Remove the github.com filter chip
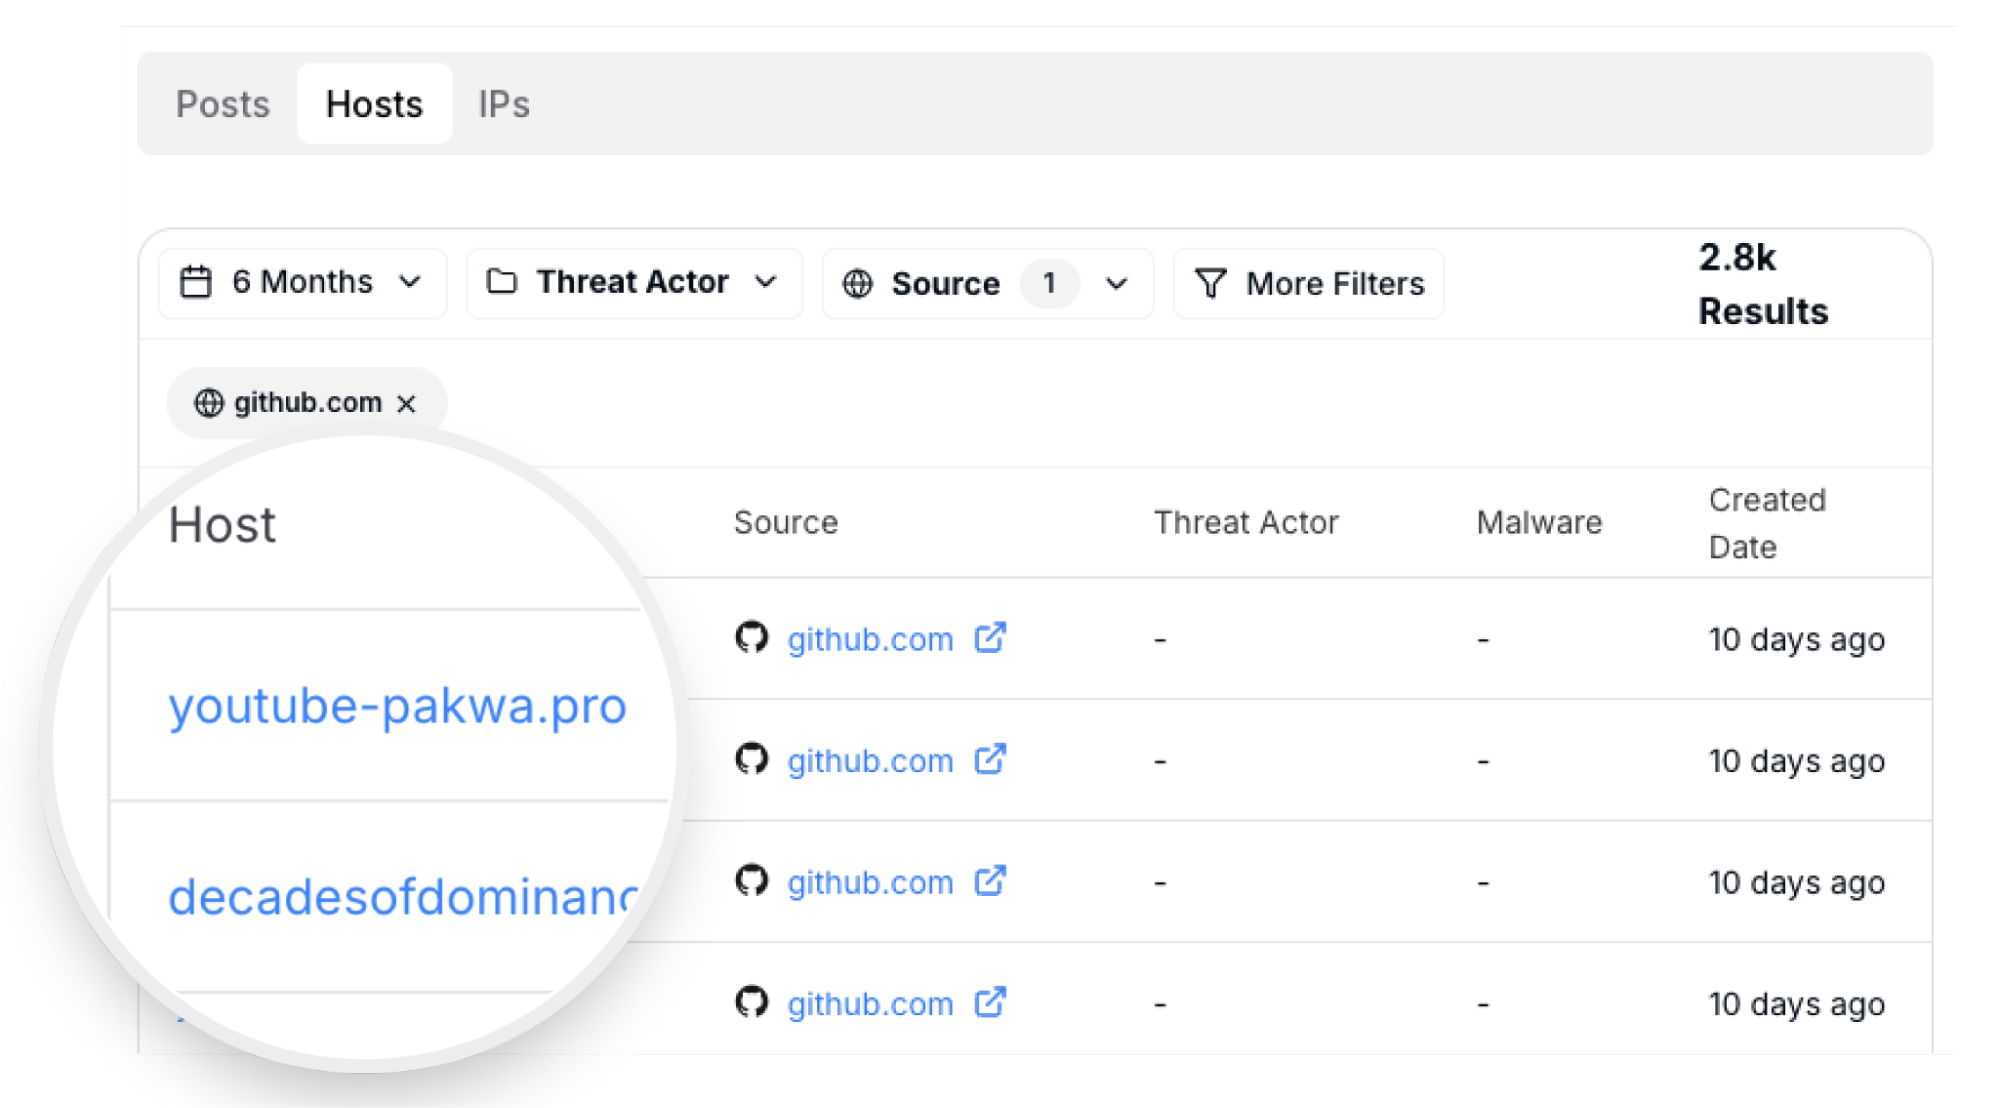 tap(406, 402)
